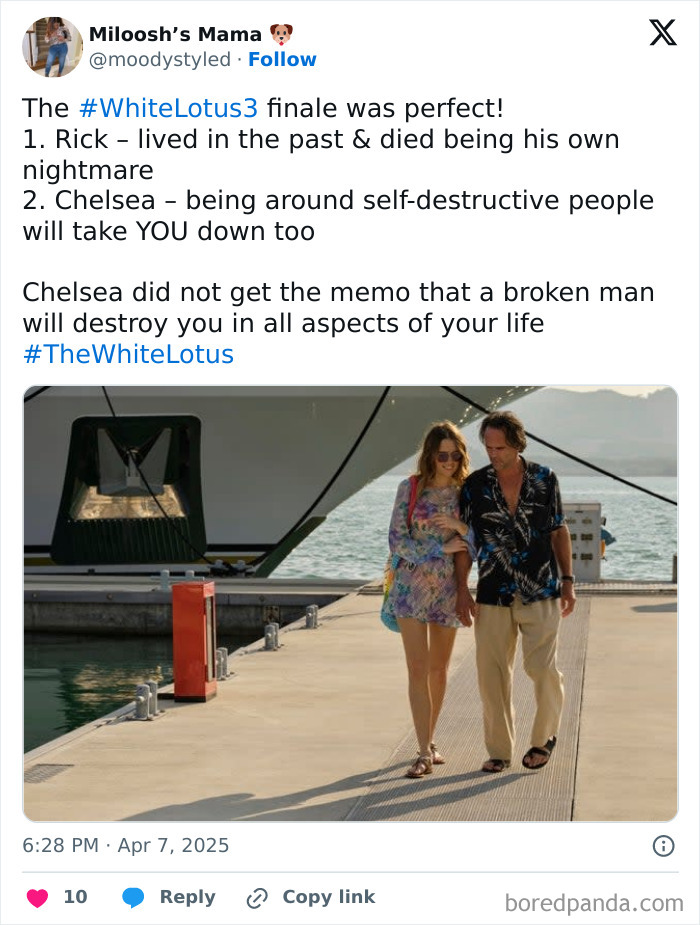The width and height of the screenshot is (700, 925).
Task: Follow @moodystyled using the Follow button
Action: pyautogui.click(x=282, y=59)
